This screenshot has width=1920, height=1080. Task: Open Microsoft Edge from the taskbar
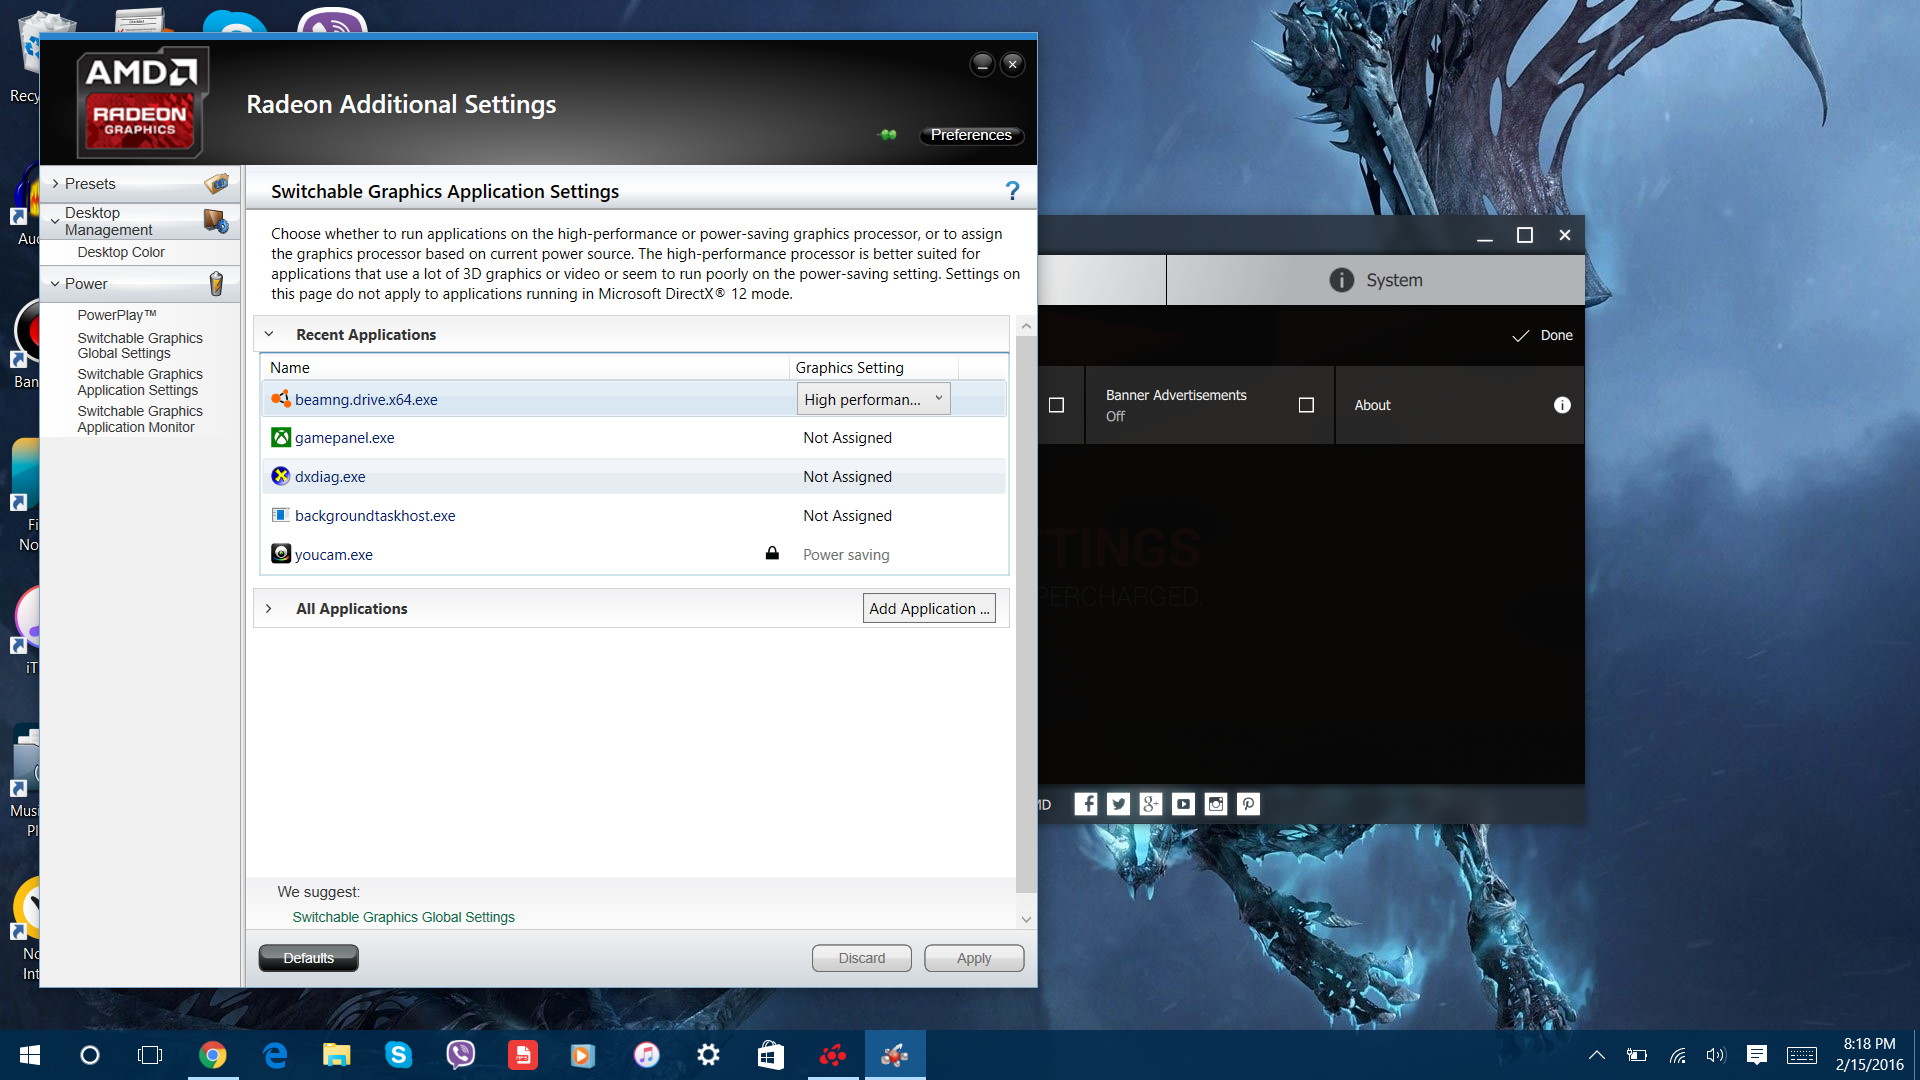coord(274,1055)
